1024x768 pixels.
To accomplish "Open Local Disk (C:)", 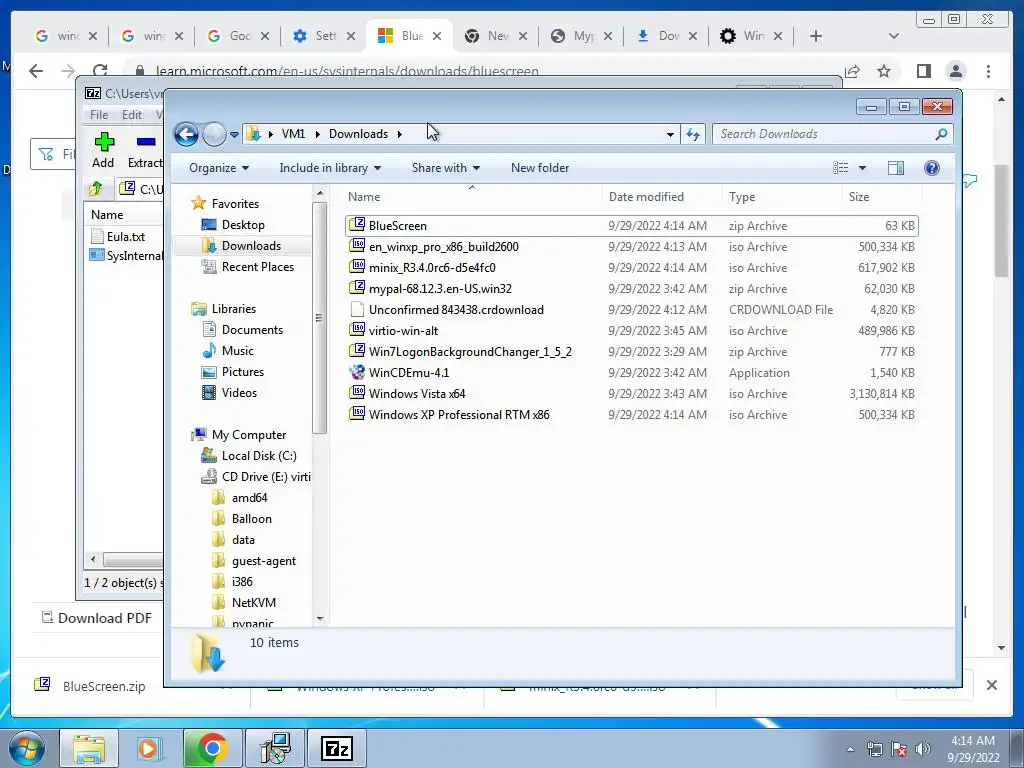I will click(x=259, y=456).
